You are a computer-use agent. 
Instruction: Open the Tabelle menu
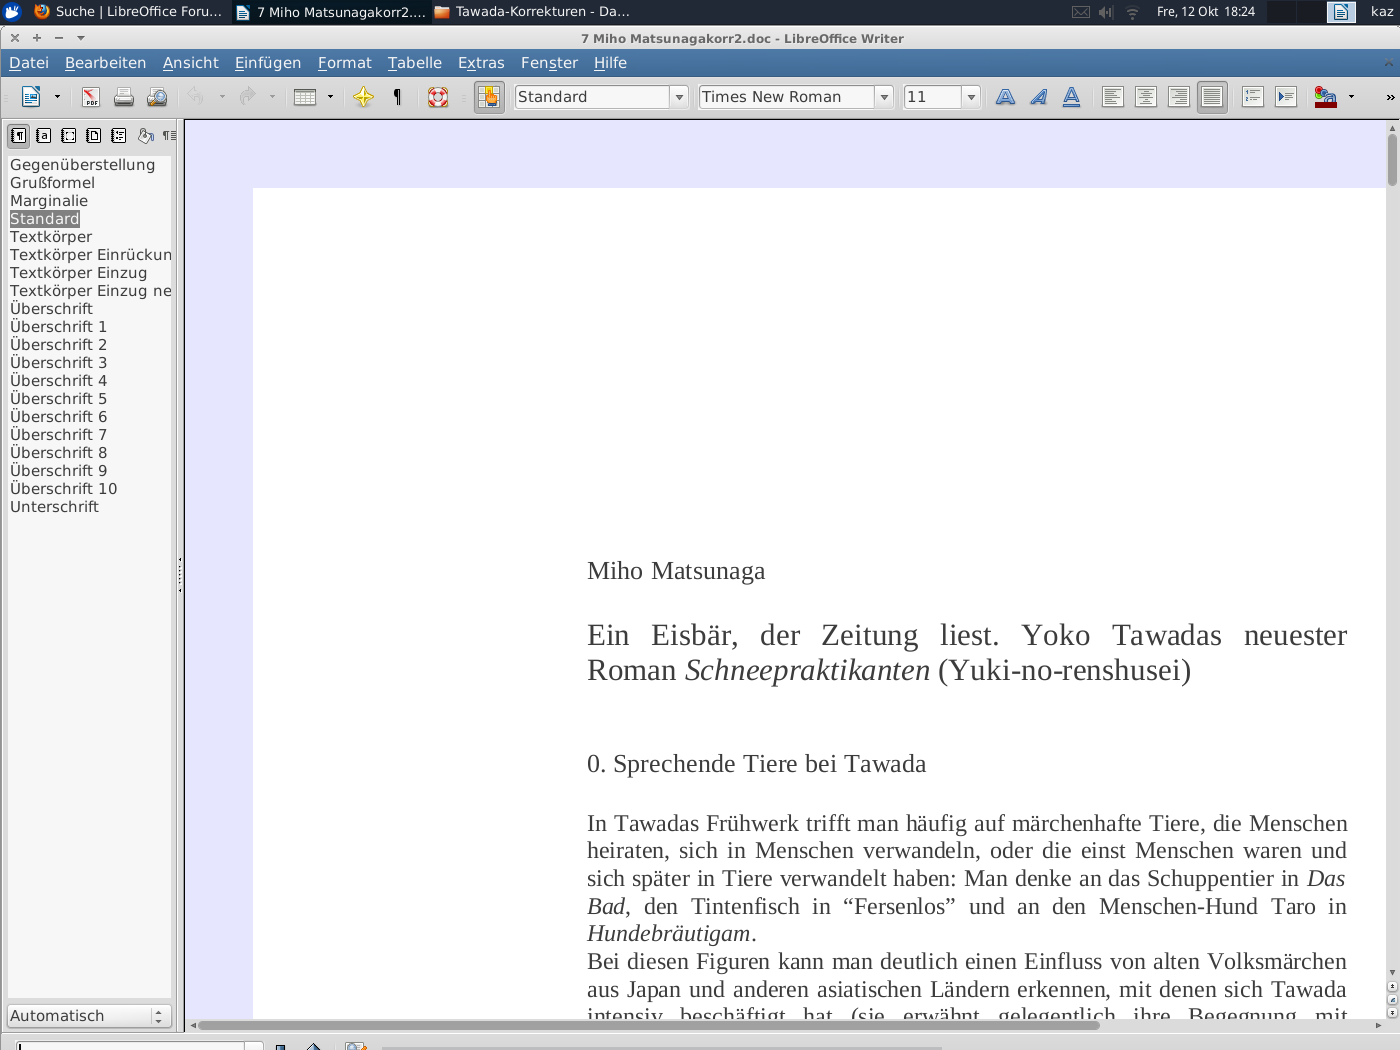coord(415,63)
